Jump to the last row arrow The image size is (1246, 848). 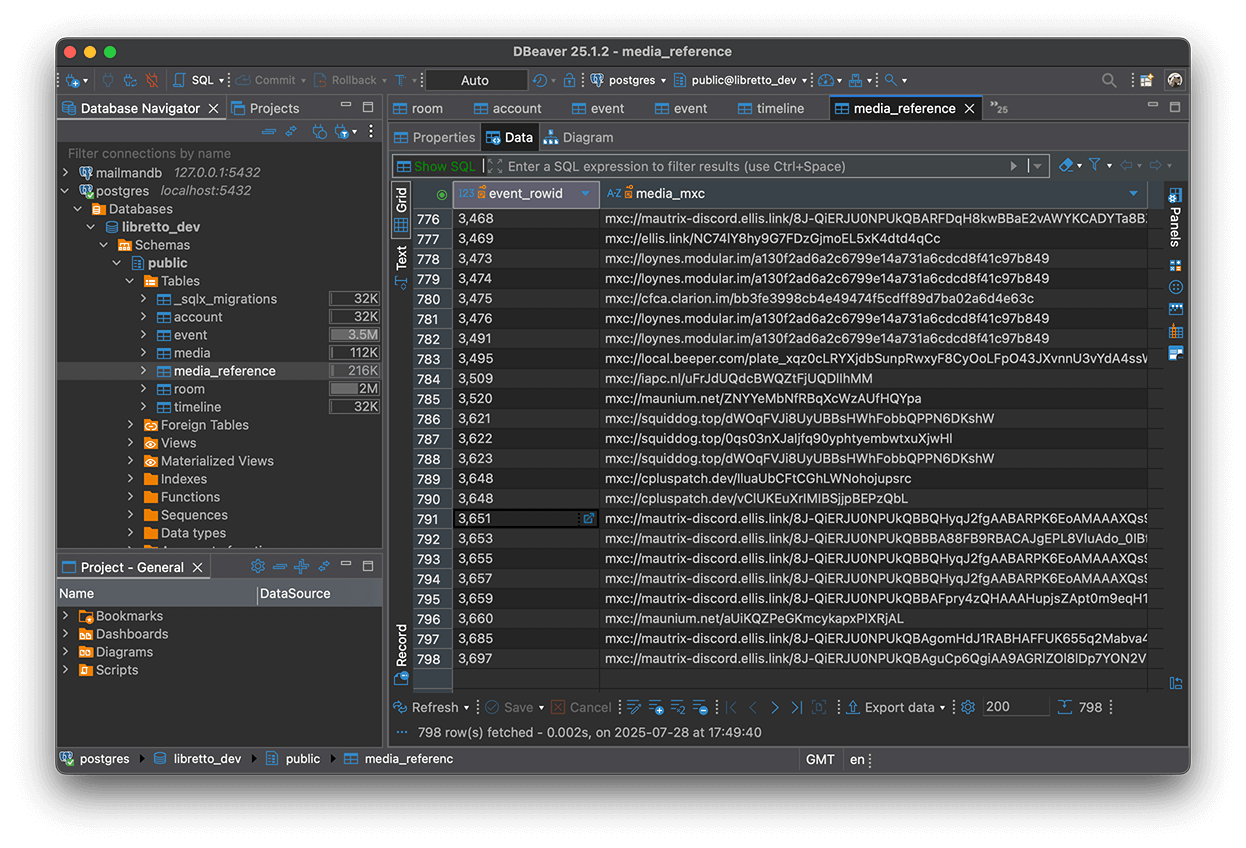point(796,707)
